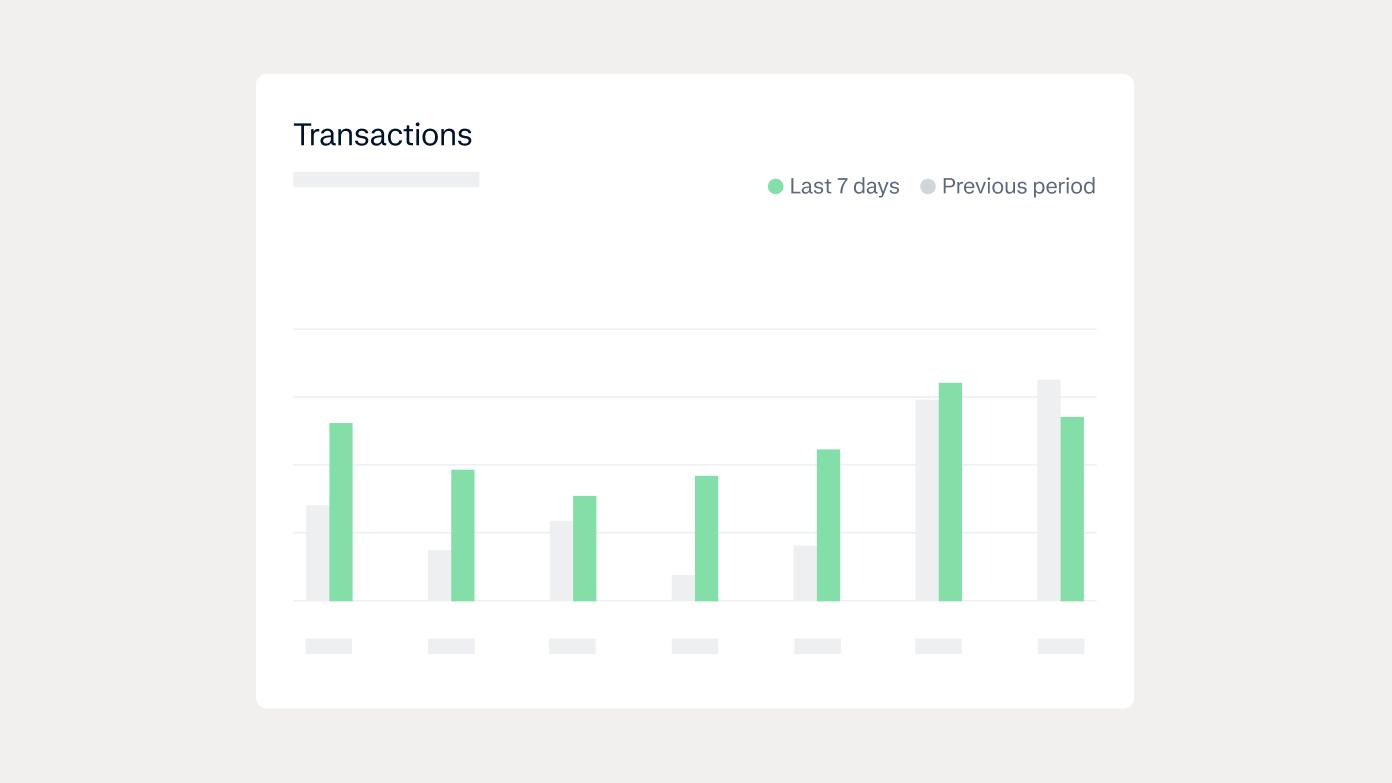Screen dimensions: 1392x783
Task: Click the tallest gray bar in last group
Action: tap(1048, 490)
